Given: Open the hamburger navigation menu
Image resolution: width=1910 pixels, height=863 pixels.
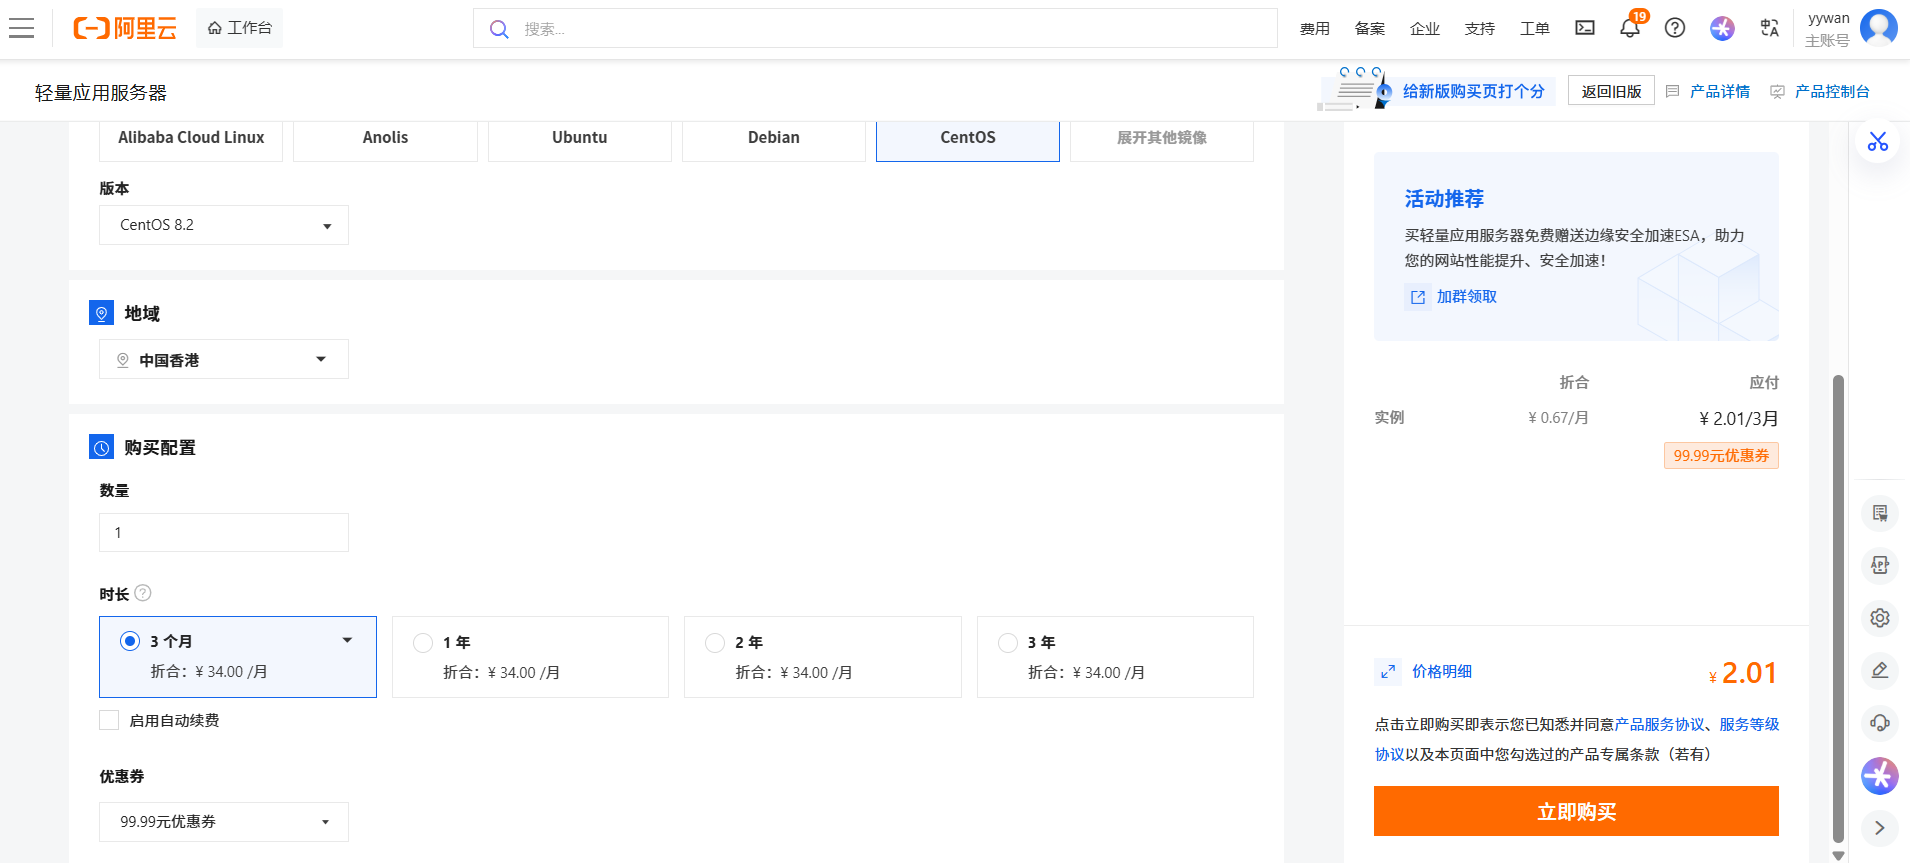Looking at the screenshot, I should (22, 28).
